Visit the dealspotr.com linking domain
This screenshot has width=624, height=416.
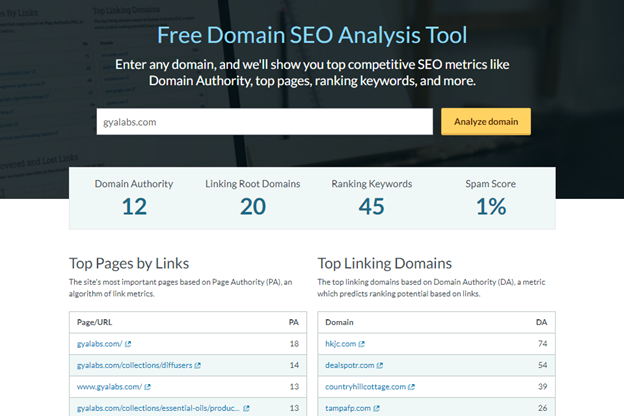click(x=350, y=365)
